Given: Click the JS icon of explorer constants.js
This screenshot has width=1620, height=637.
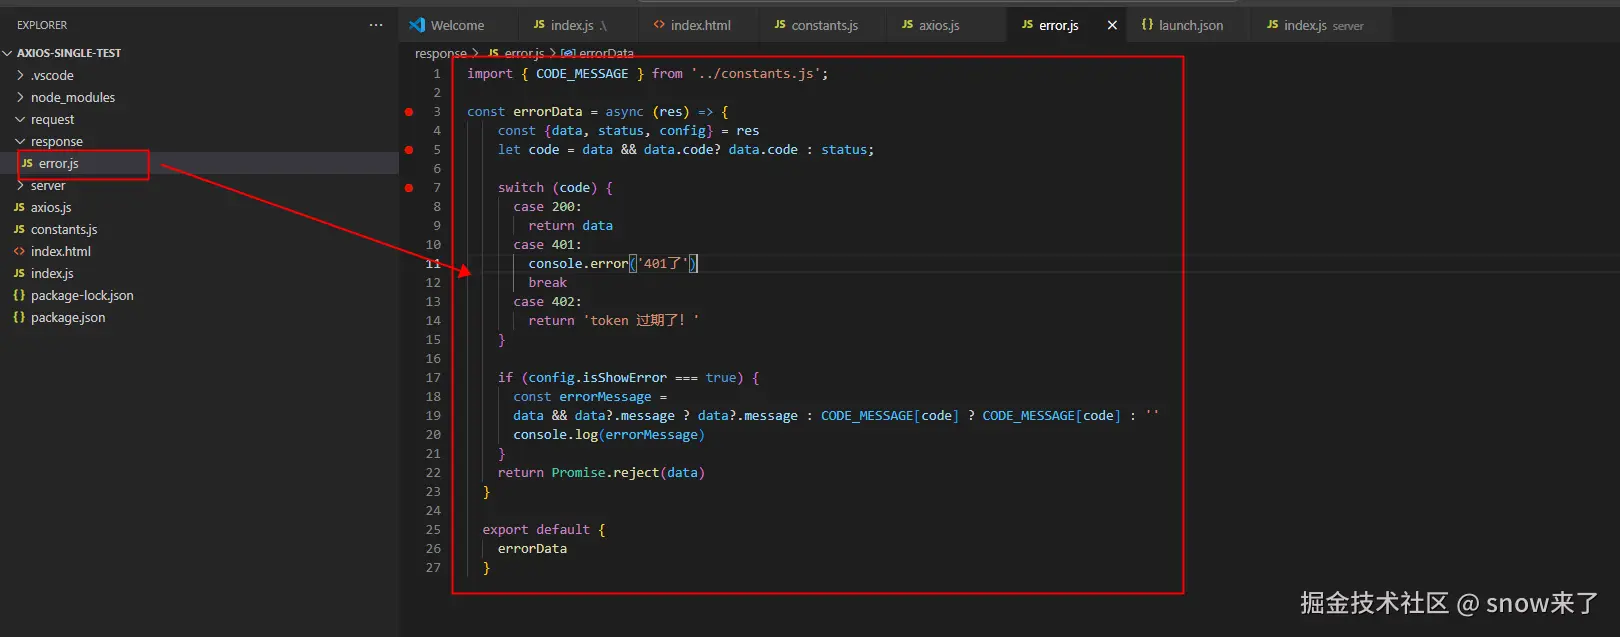Looking at the screenshot, I should tap(19, 229).
